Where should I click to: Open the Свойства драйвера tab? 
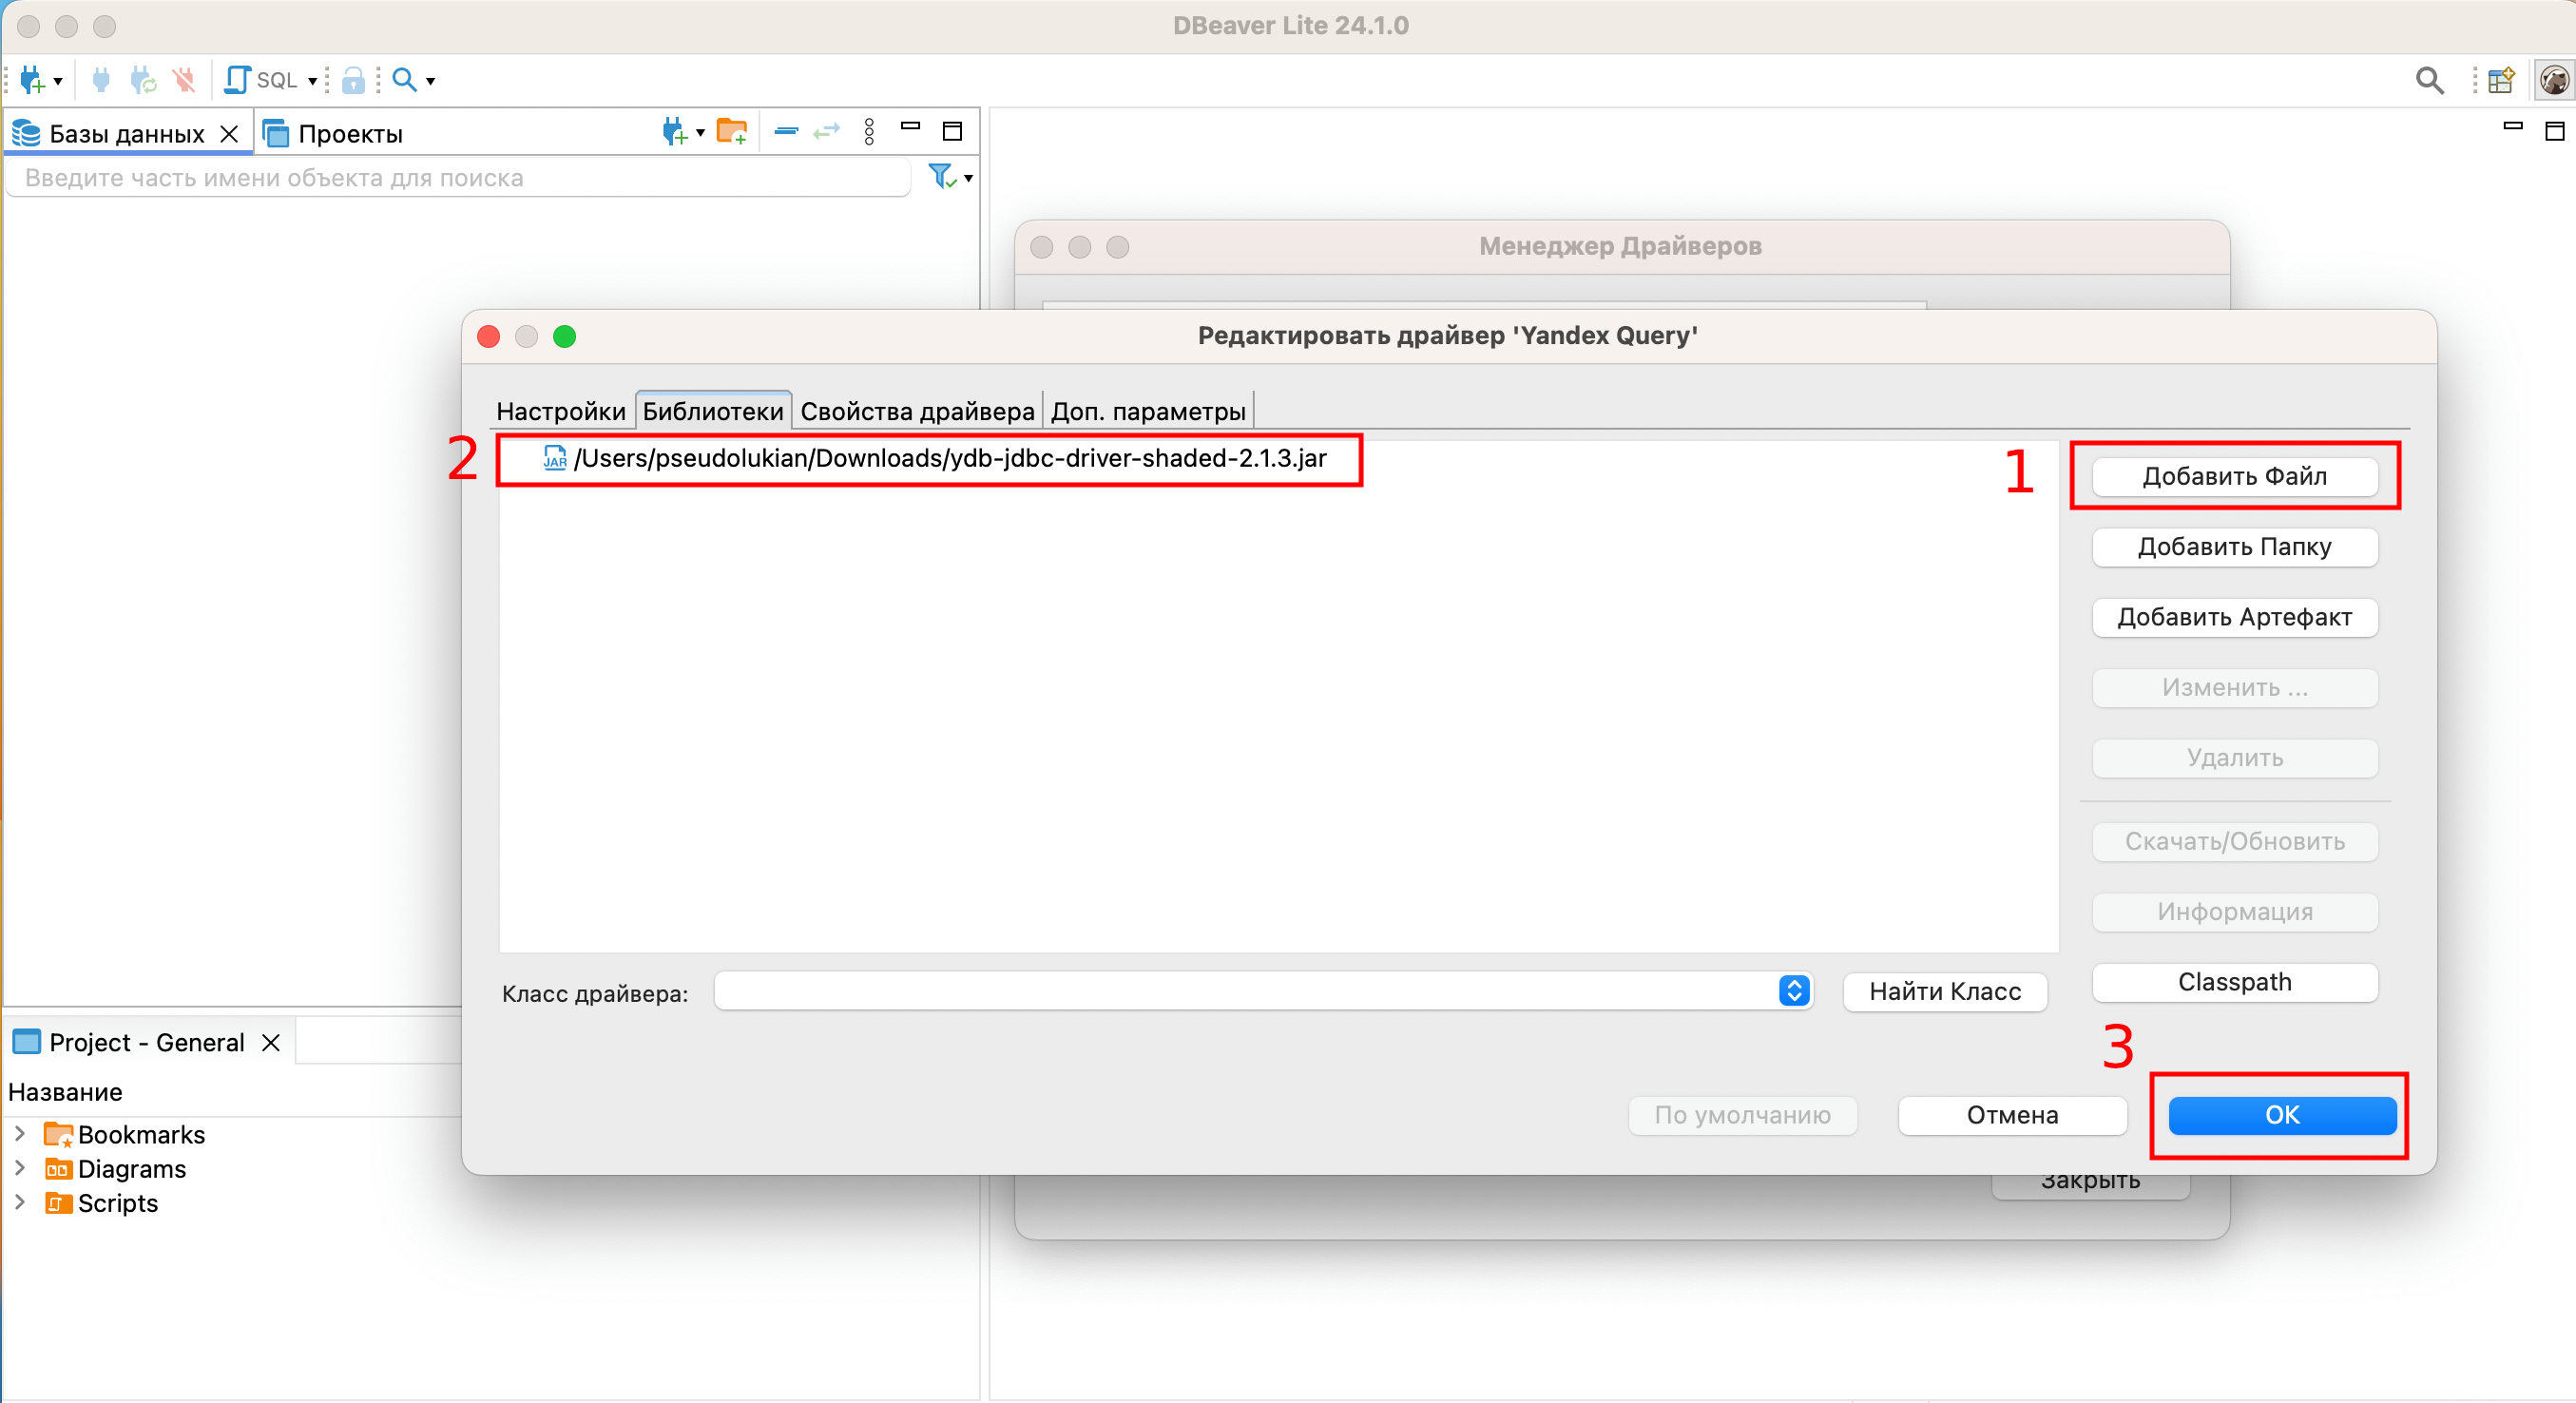pos(916,411)
